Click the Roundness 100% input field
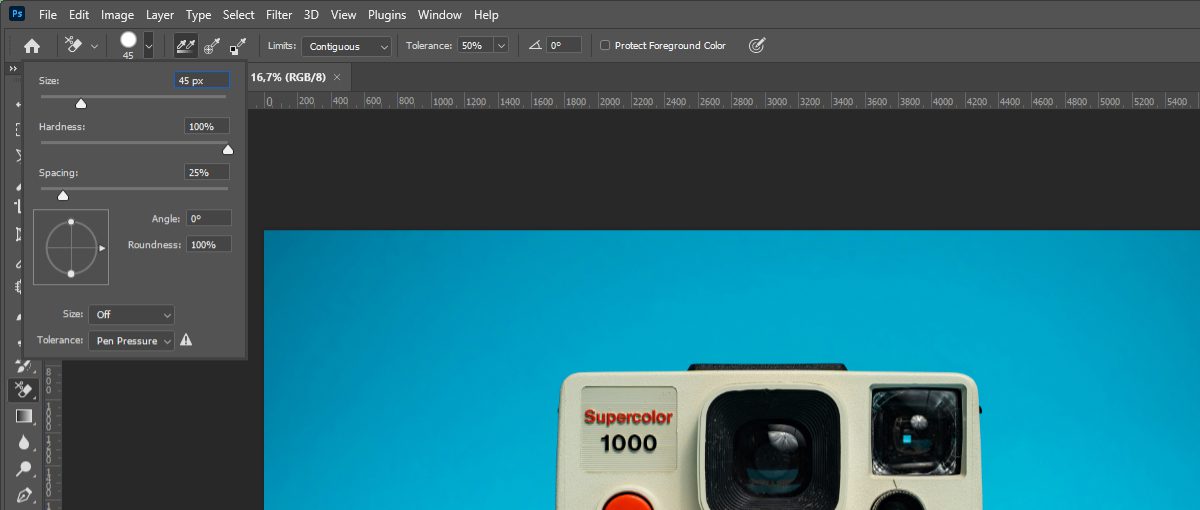The image size is (1200, 510). pos(209,244)
